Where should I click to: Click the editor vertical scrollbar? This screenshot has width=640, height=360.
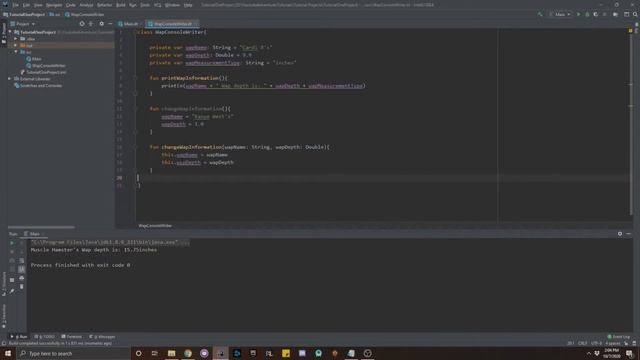(631, 122)
